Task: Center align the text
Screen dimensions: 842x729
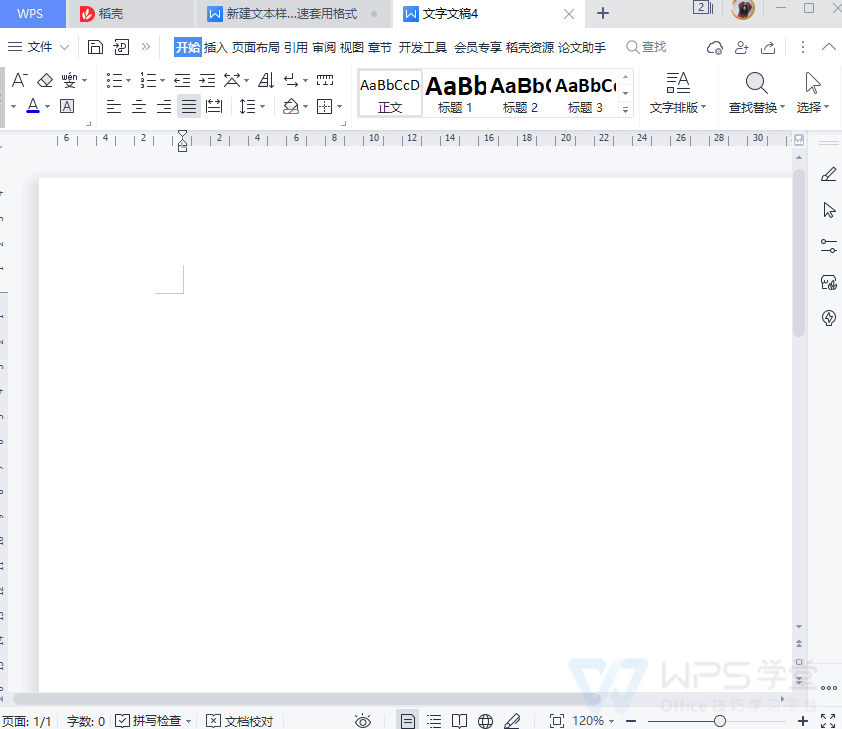Action: coord(139,106)
